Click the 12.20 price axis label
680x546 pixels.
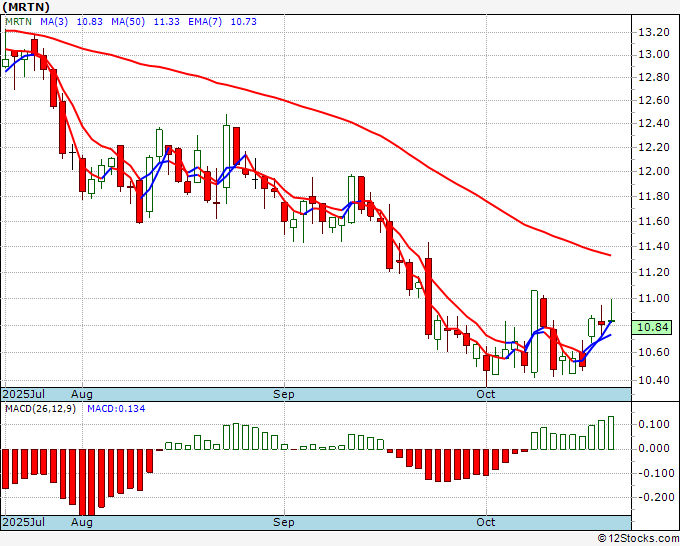[654, 147]
